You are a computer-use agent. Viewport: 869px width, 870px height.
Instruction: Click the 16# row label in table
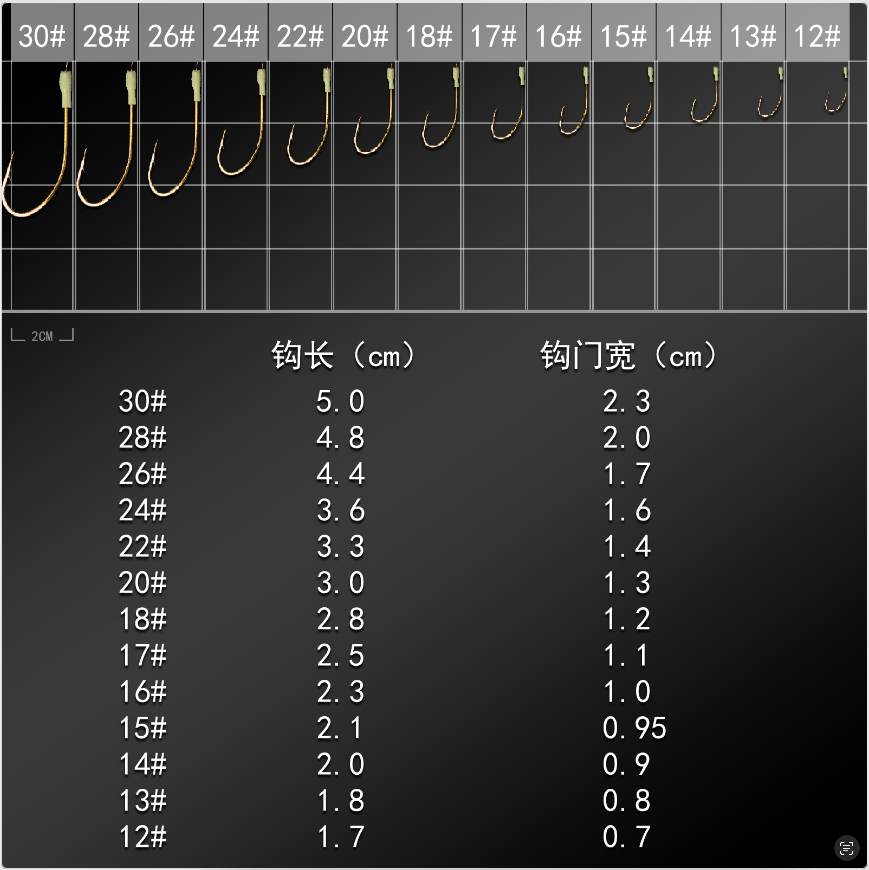(143, 692)
